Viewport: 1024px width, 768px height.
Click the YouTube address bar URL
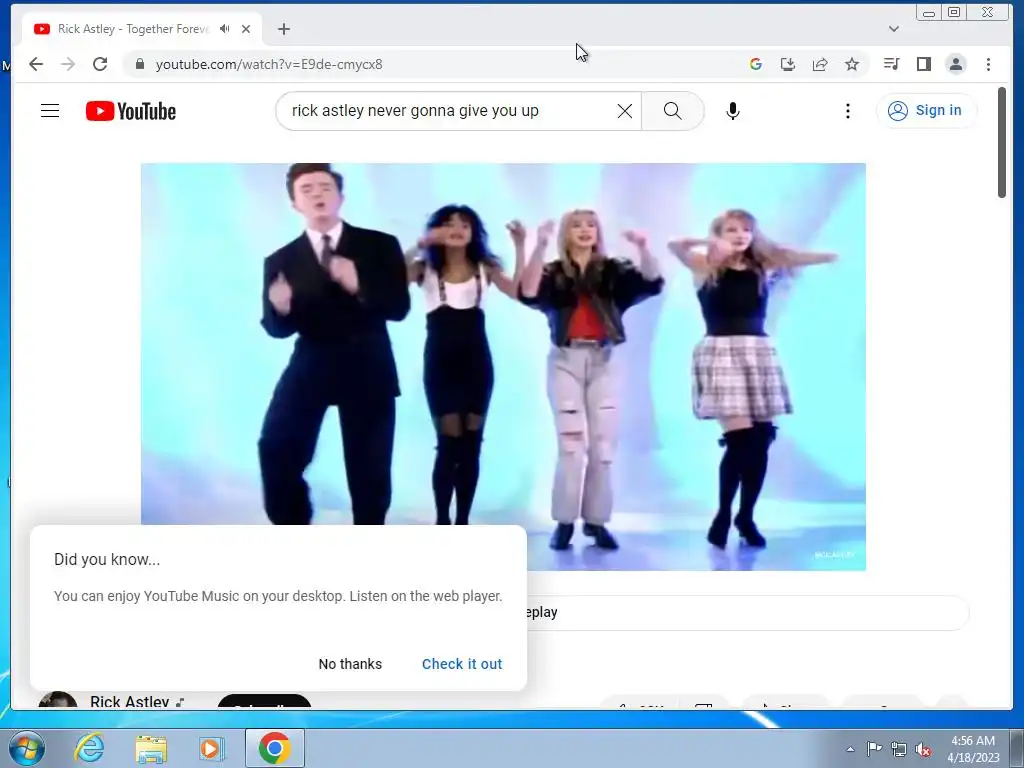(269, 64)
